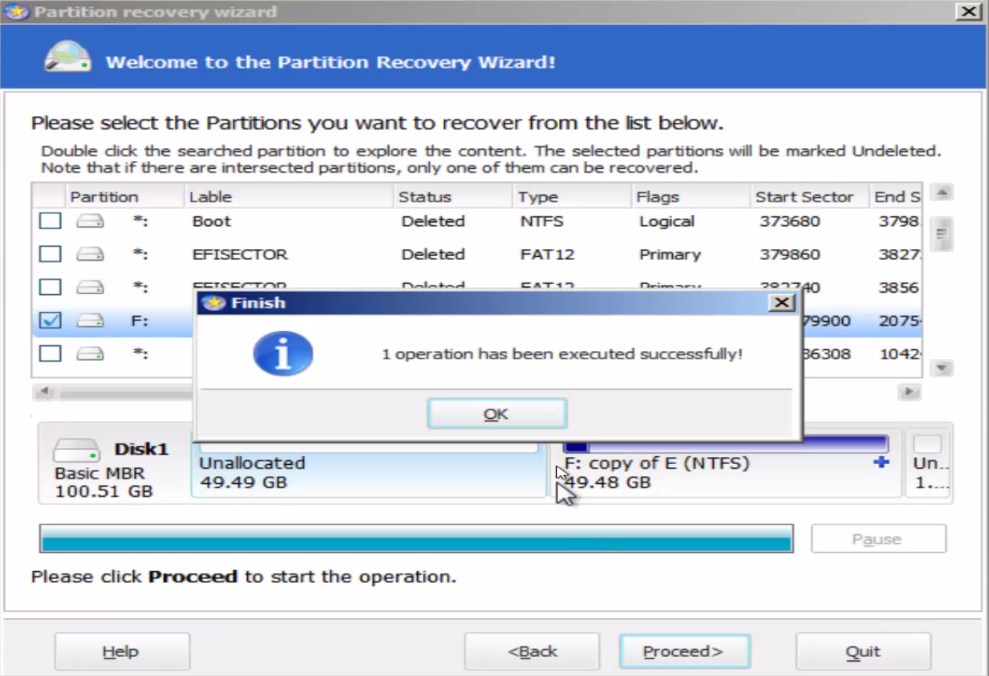Click the Type column header

(572, 197)
